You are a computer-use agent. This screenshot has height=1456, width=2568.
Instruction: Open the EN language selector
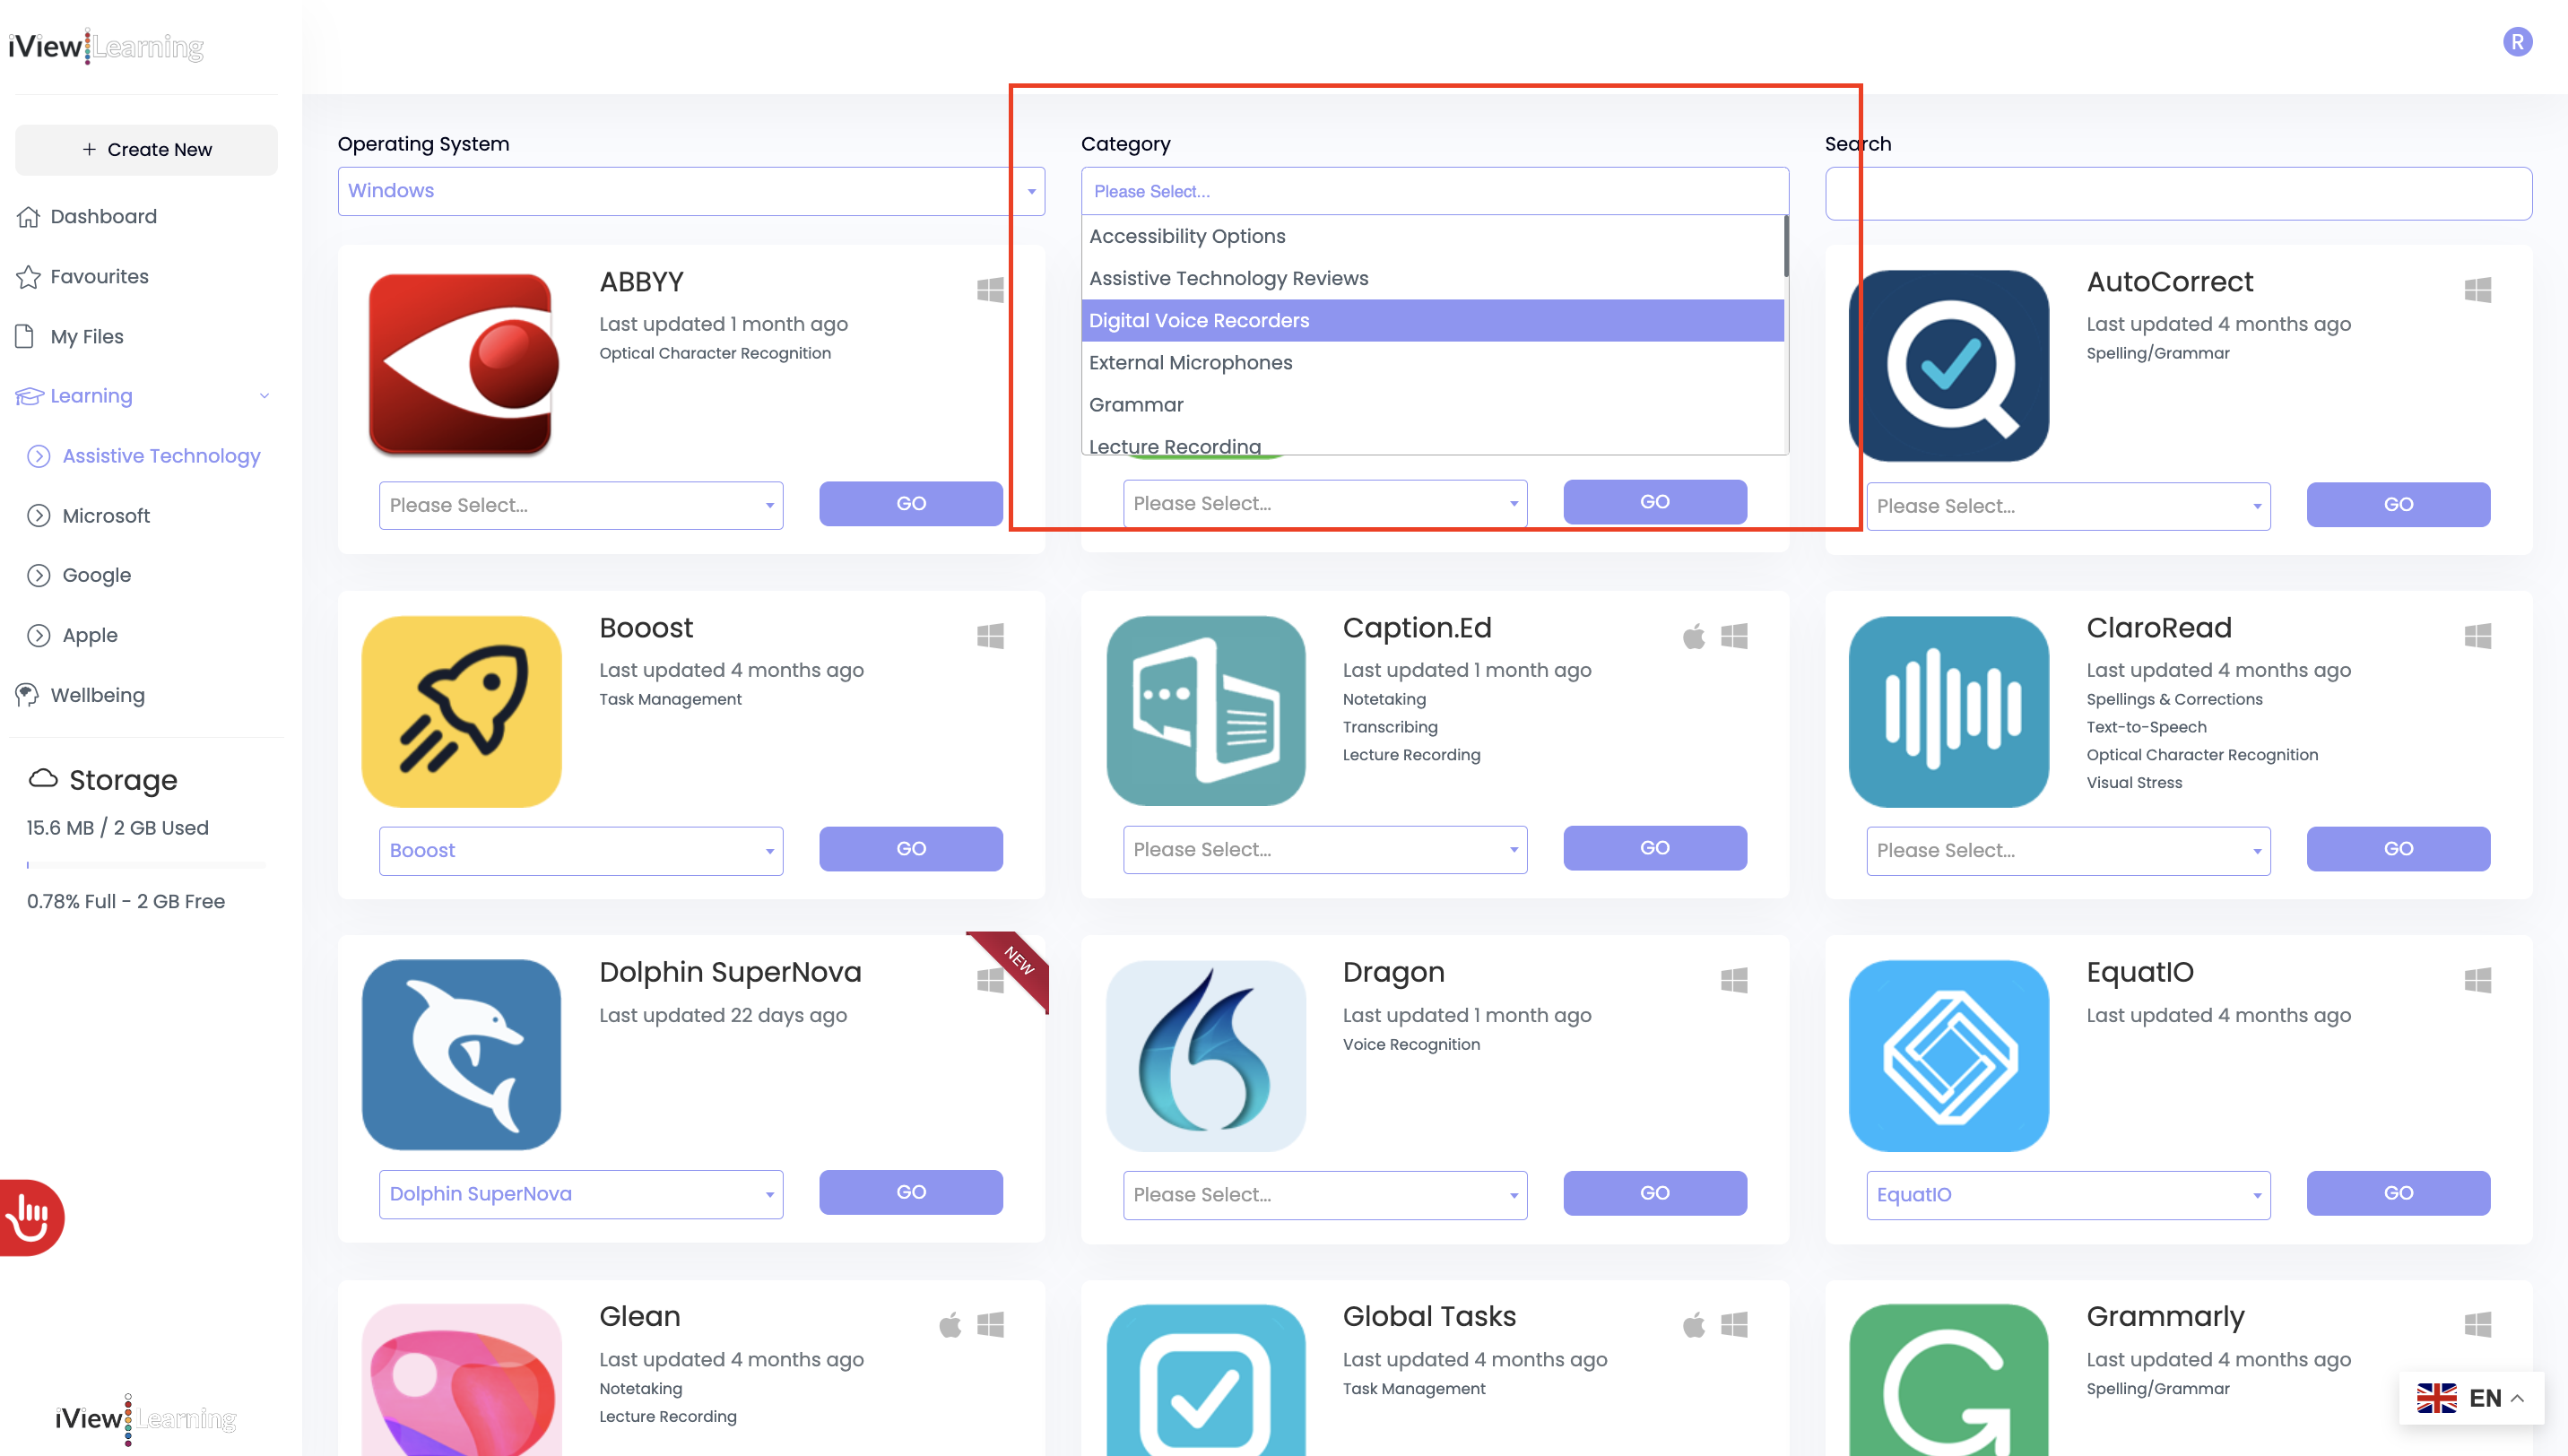click(2470, 1398)
